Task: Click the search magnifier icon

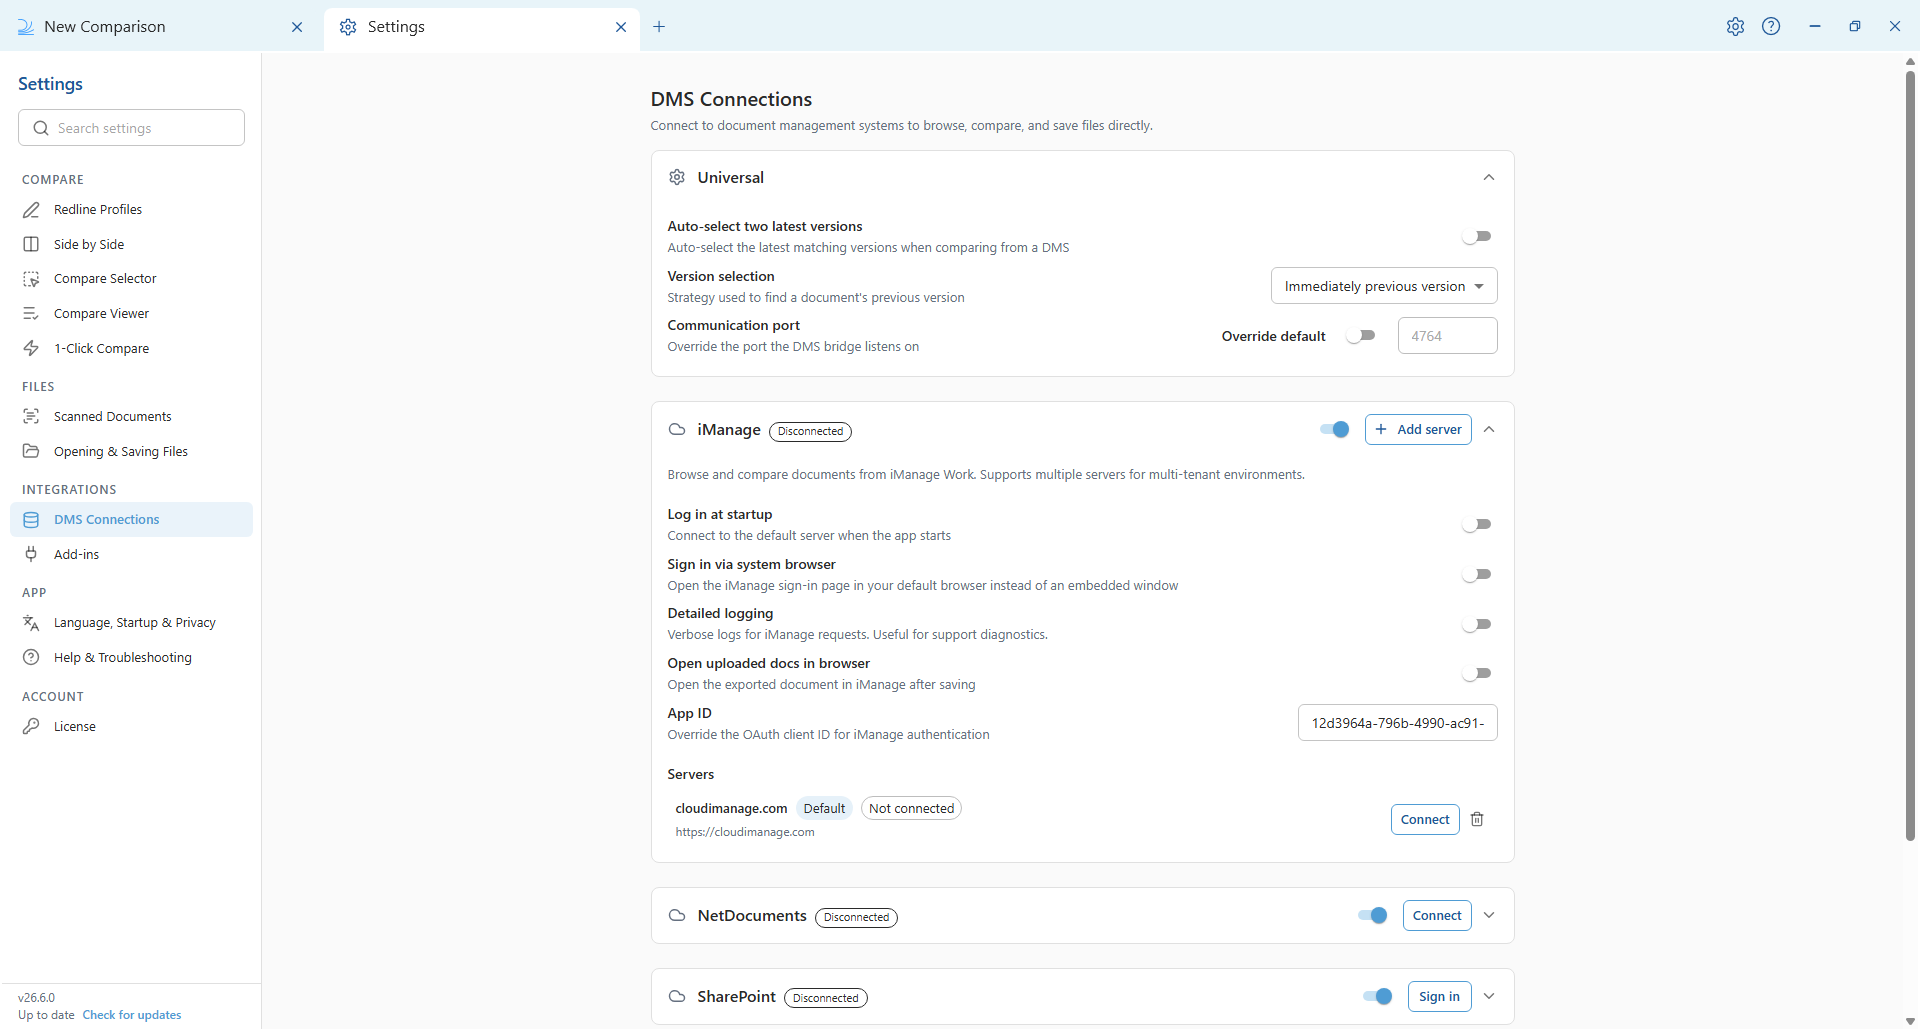Action: (41, 129)
